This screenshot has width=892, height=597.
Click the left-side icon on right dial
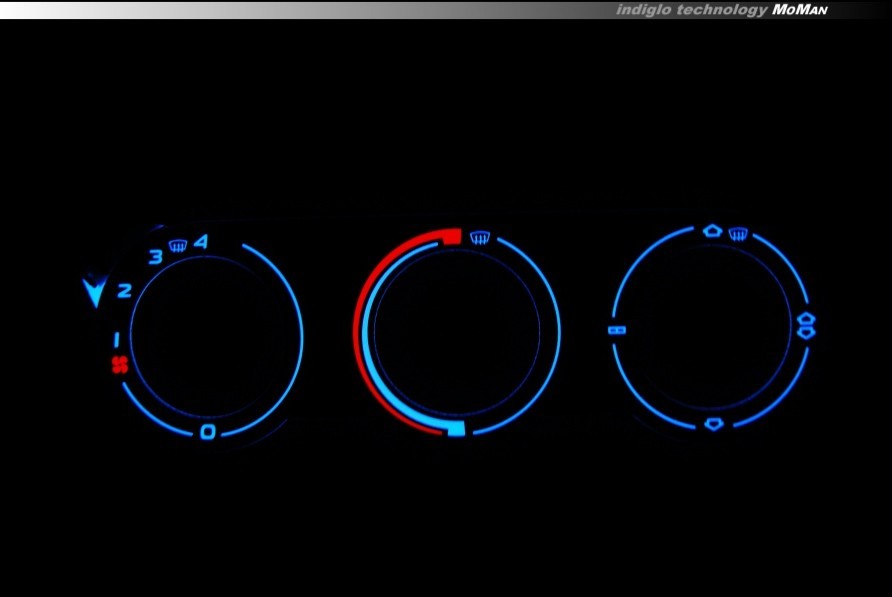pyautogui.click(x=617, y=329)
